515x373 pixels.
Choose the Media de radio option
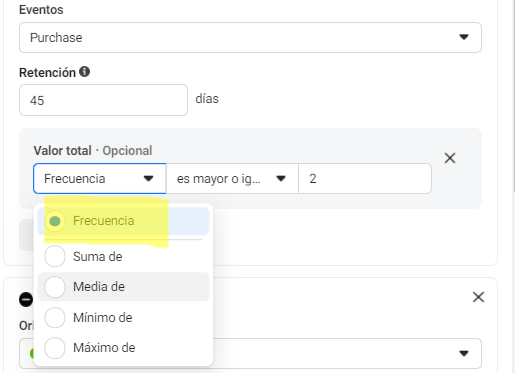55,287
